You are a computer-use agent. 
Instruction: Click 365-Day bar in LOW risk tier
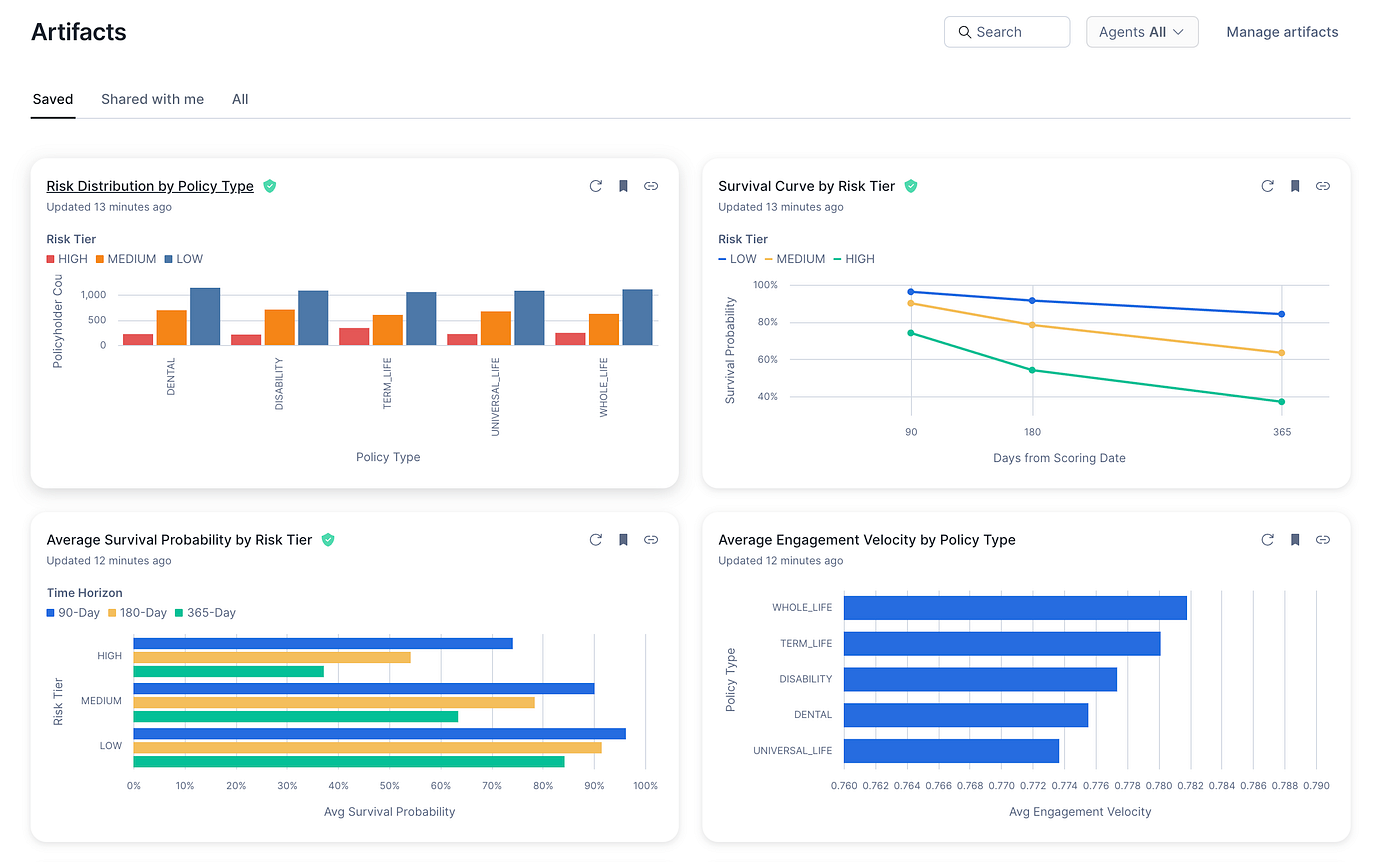pyautogui.click(x=349, y=762)
